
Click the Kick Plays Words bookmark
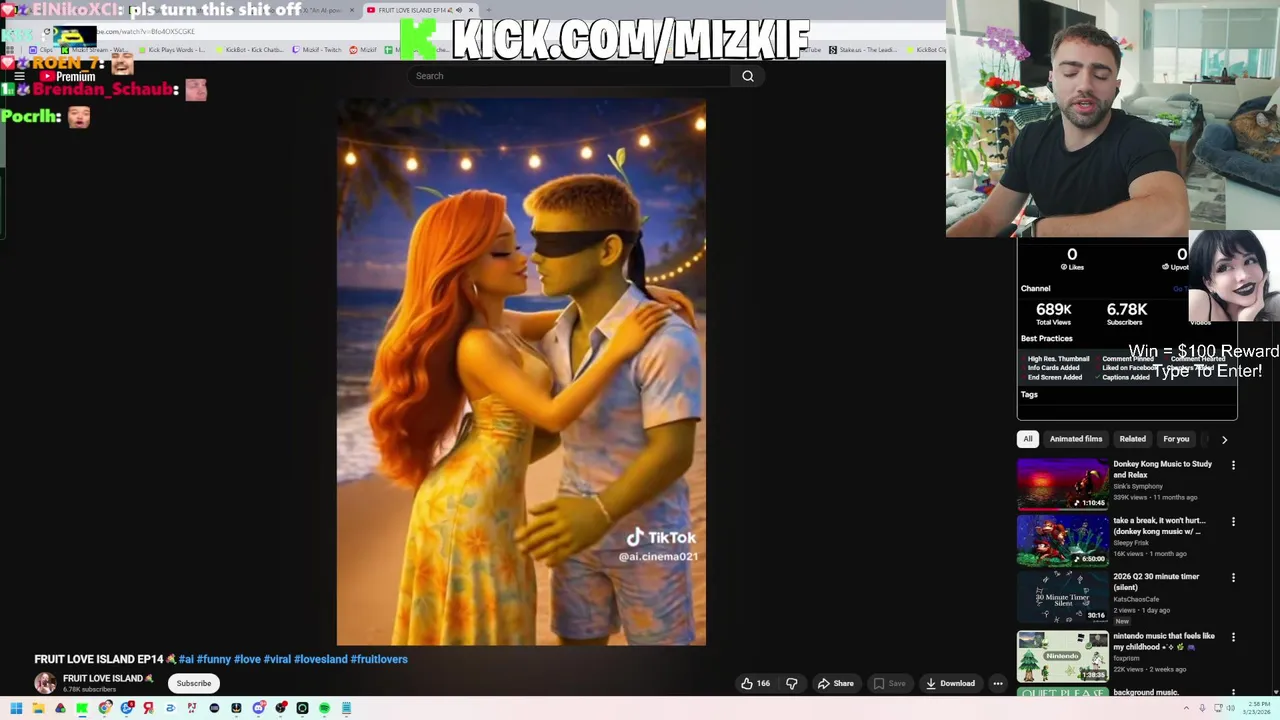pos(172,50)
